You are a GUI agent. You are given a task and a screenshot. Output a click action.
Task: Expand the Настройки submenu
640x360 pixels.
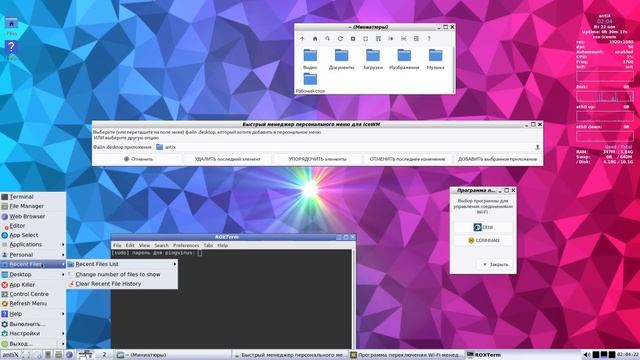[33, 333]
